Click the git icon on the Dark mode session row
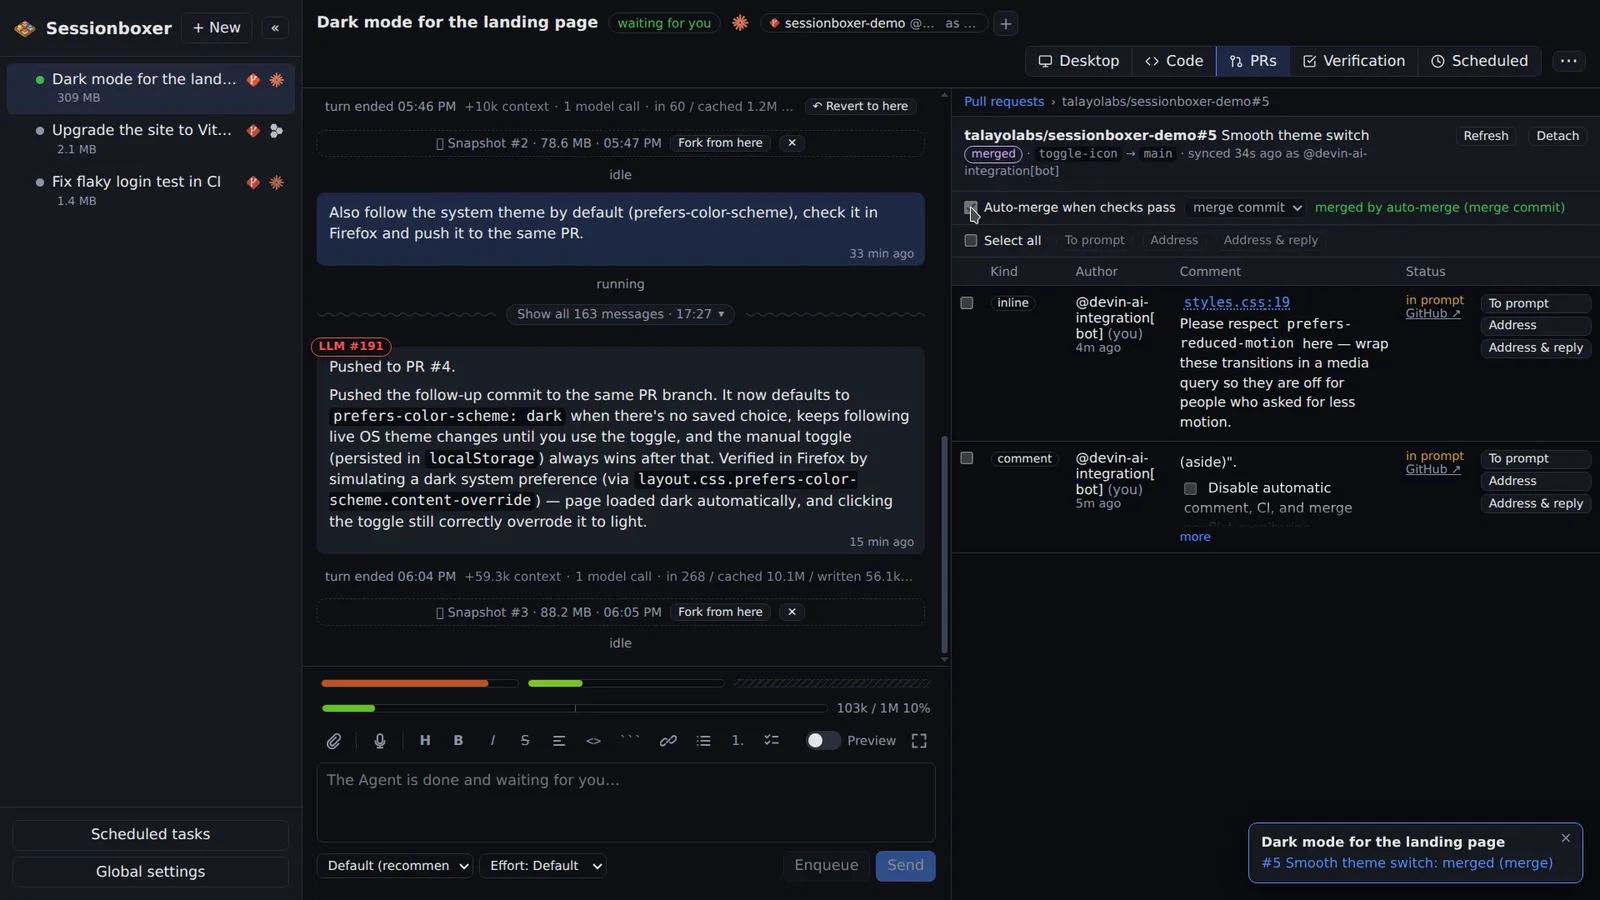Image resolution: width=1600 pixels, height=900 pixels. tap(253, 80)
